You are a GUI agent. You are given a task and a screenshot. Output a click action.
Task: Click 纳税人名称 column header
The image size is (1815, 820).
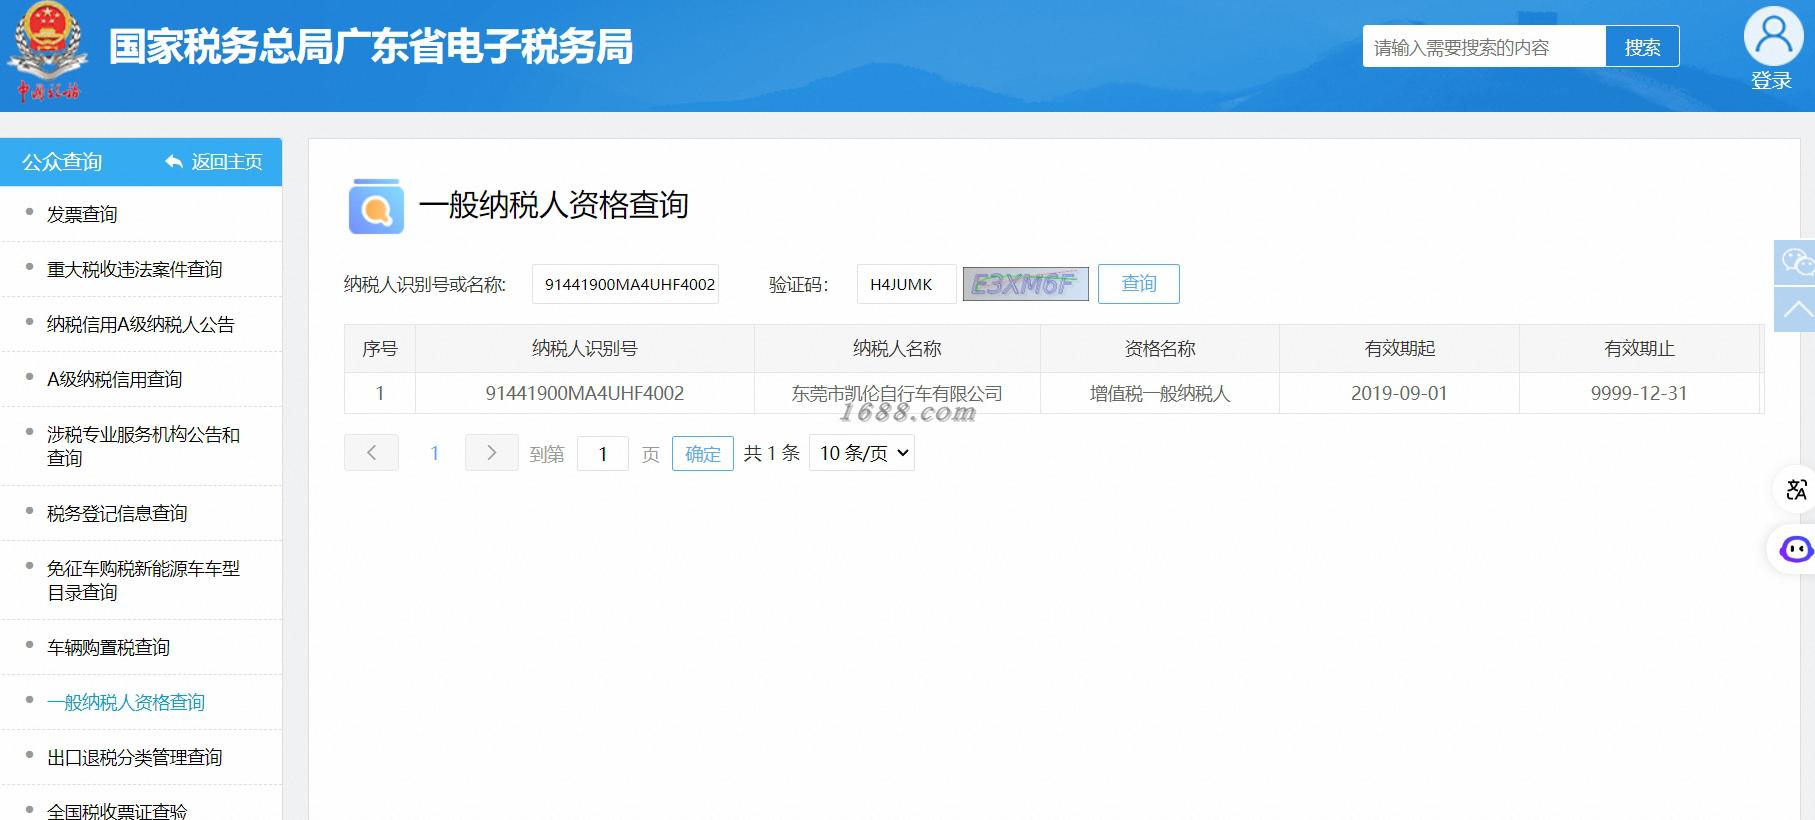click(897, 348)
